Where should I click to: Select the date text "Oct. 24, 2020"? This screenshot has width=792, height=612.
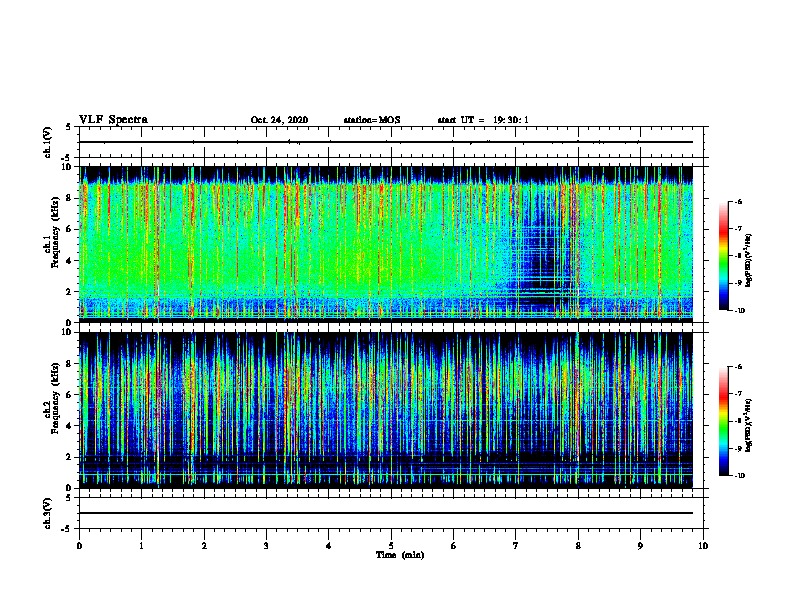pos(279,120)
